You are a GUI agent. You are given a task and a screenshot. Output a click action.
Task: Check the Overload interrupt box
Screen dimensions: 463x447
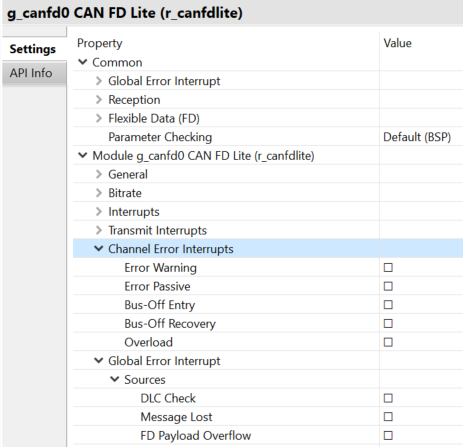pyautogui.click(x=388, y=342)
